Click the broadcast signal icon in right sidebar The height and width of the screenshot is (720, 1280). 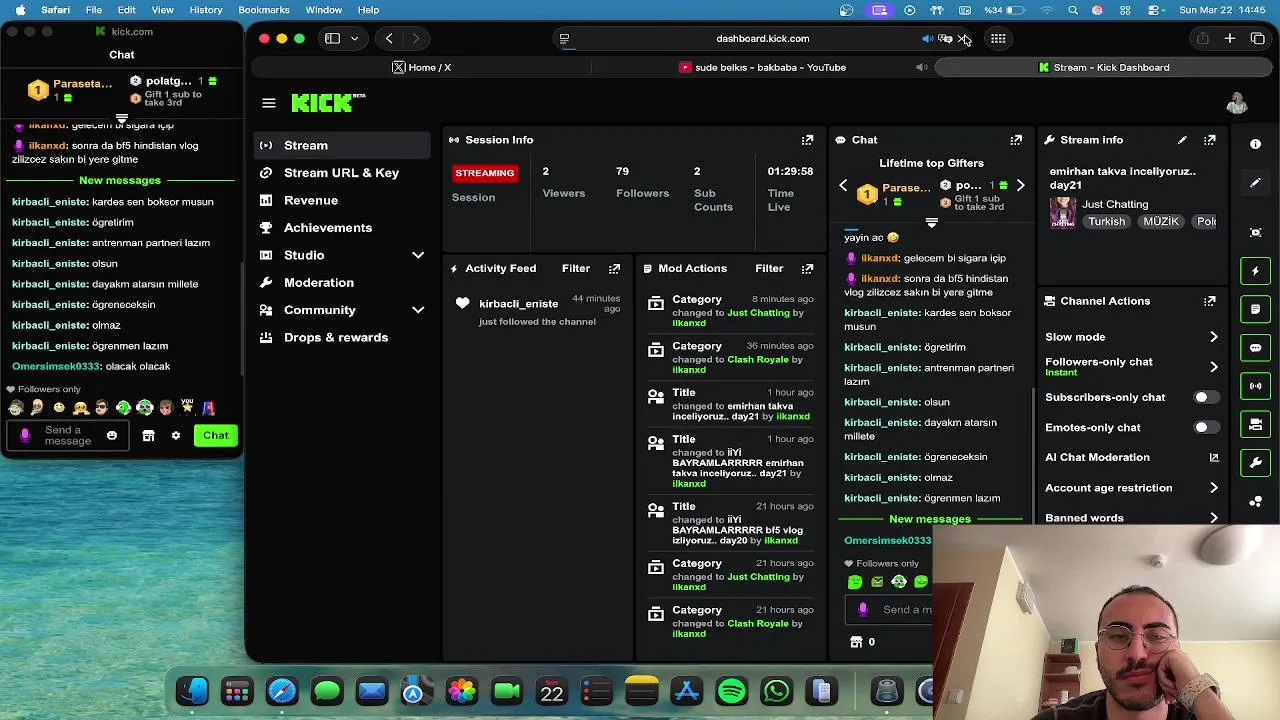coord(1256,386)
